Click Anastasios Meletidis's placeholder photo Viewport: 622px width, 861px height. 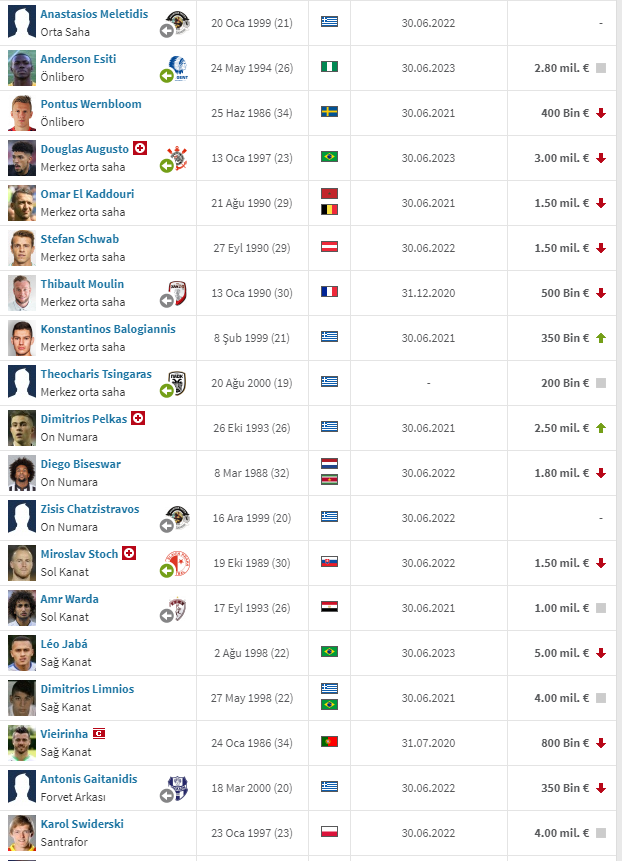point(22,23)
